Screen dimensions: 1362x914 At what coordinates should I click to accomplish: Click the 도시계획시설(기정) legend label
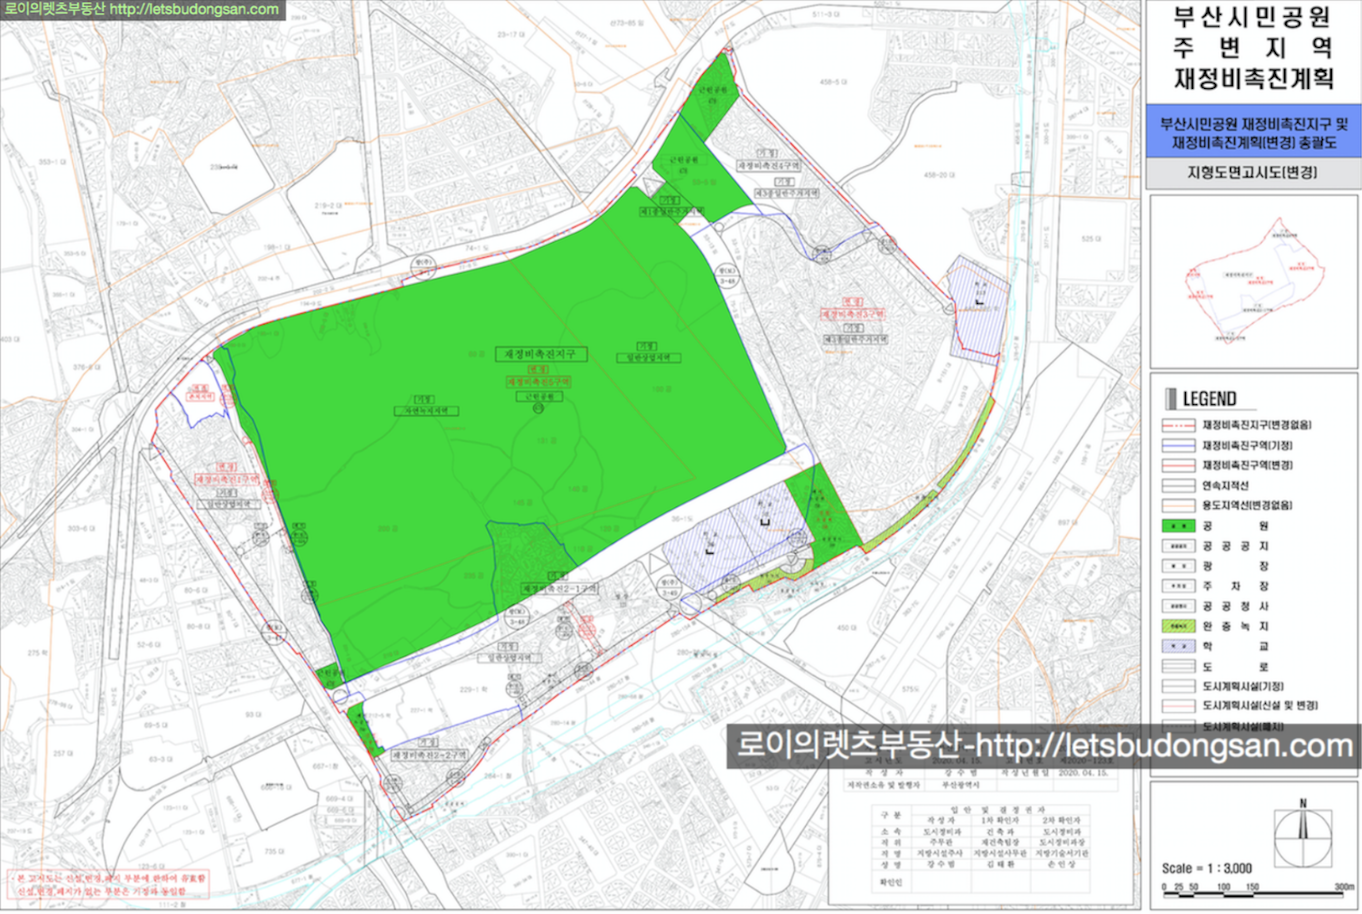pyautogui.click(x=1243, y=686)
